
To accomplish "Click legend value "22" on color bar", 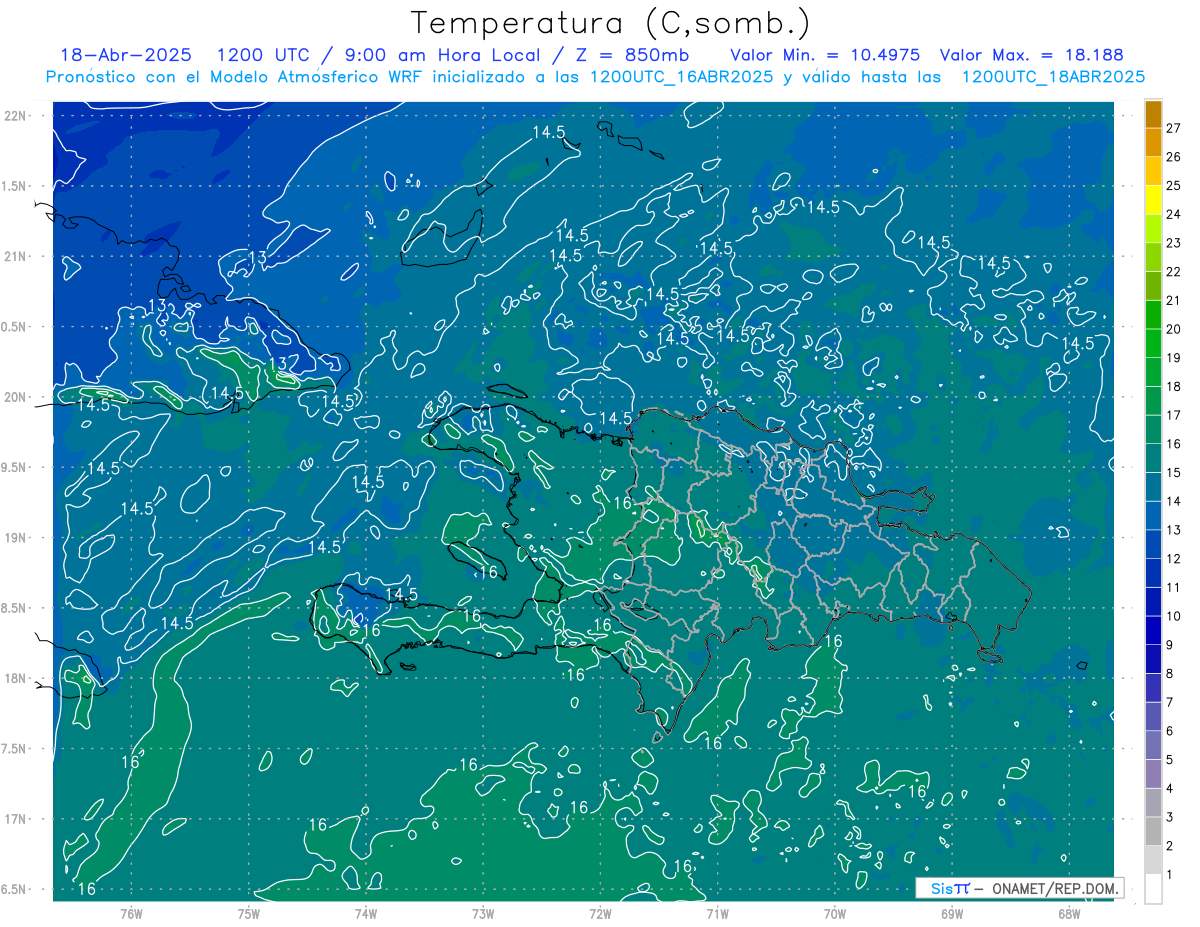I will click(x=1174, y=272).
